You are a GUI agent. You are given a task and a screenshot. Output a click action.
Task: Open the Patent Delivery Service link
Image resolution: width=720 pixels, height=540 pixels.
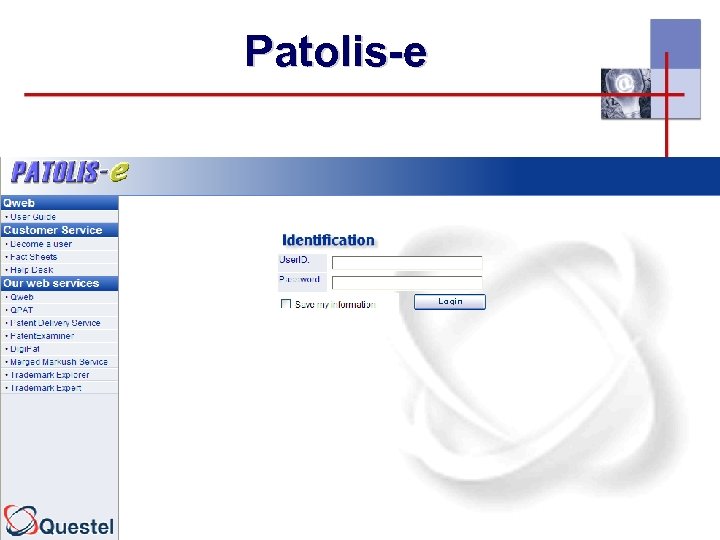pos(55,323)
